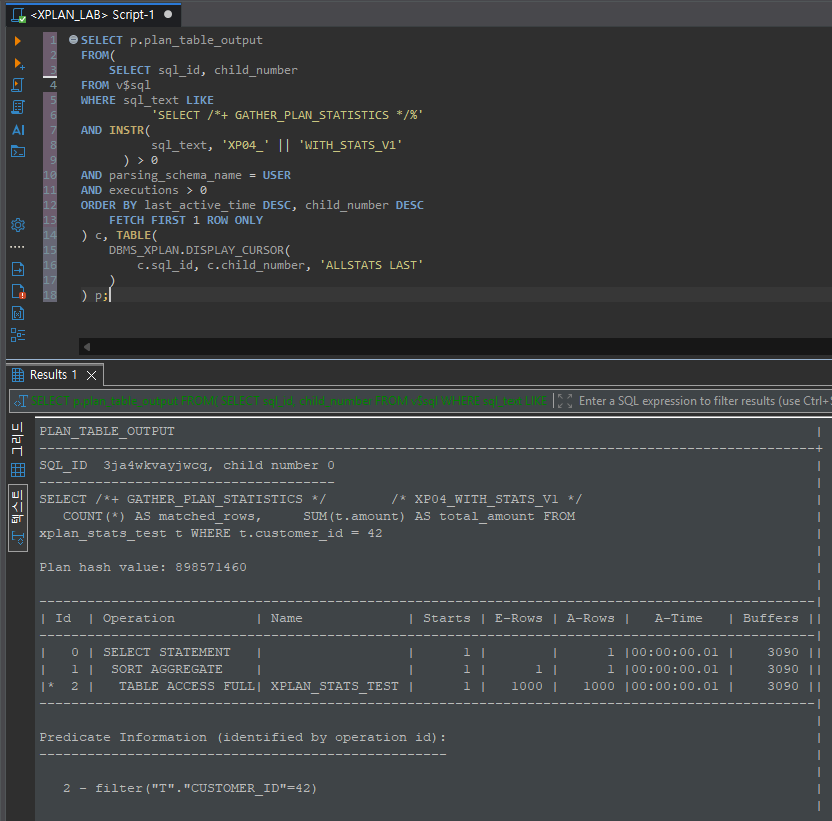Click the SQL_ID 3ja4wkvayjwcq line
Viewport: 832px width, 821px height.
(187, 465)
